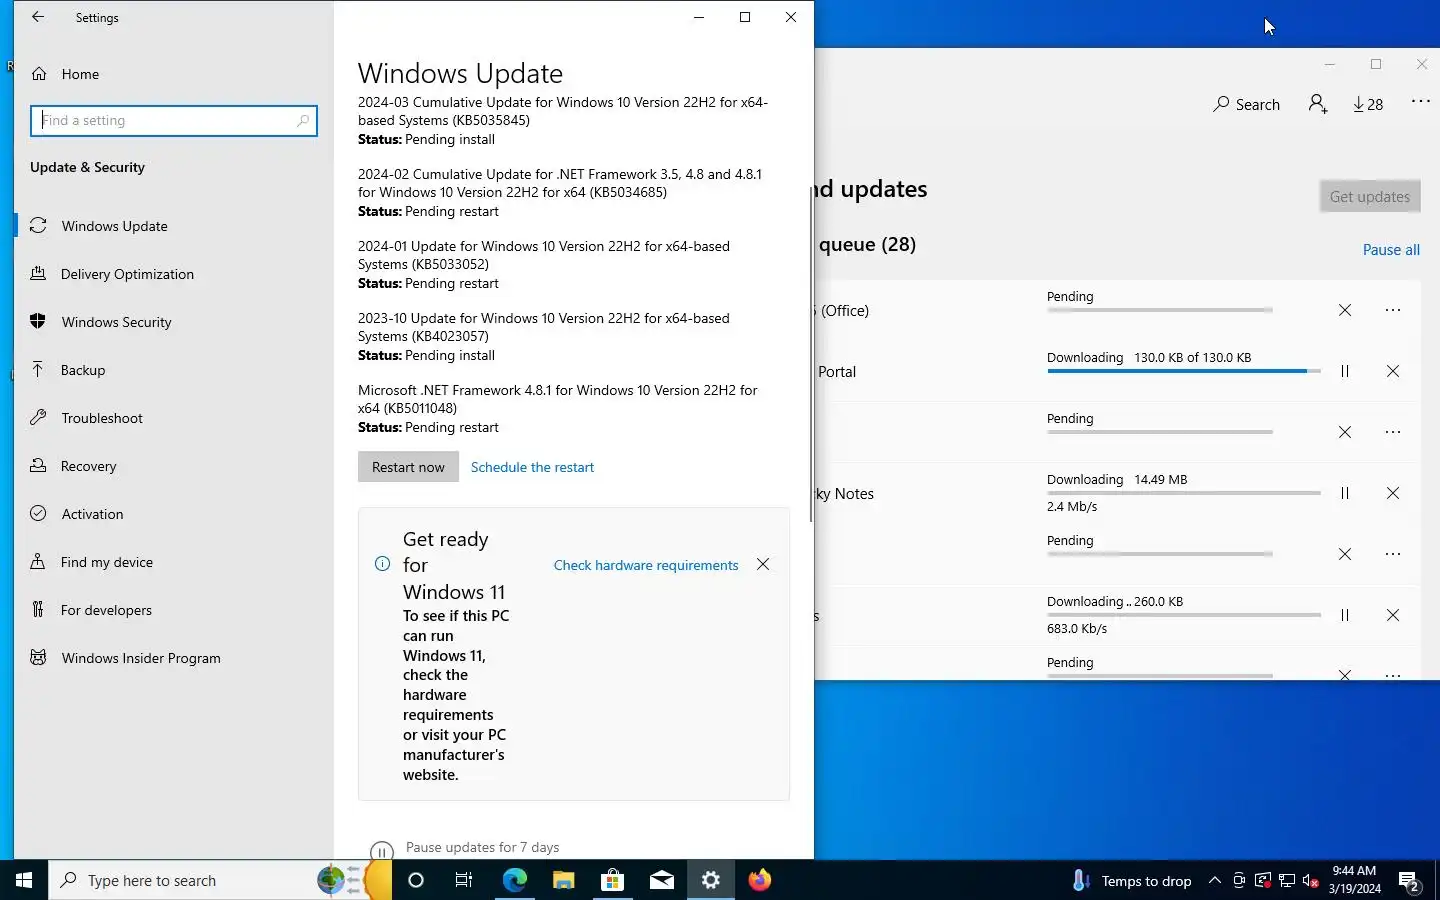The image size is (1440, 900).
Task: Dismiss the Get ready for Windows 11 card
Action: click(x=763, y=564)
